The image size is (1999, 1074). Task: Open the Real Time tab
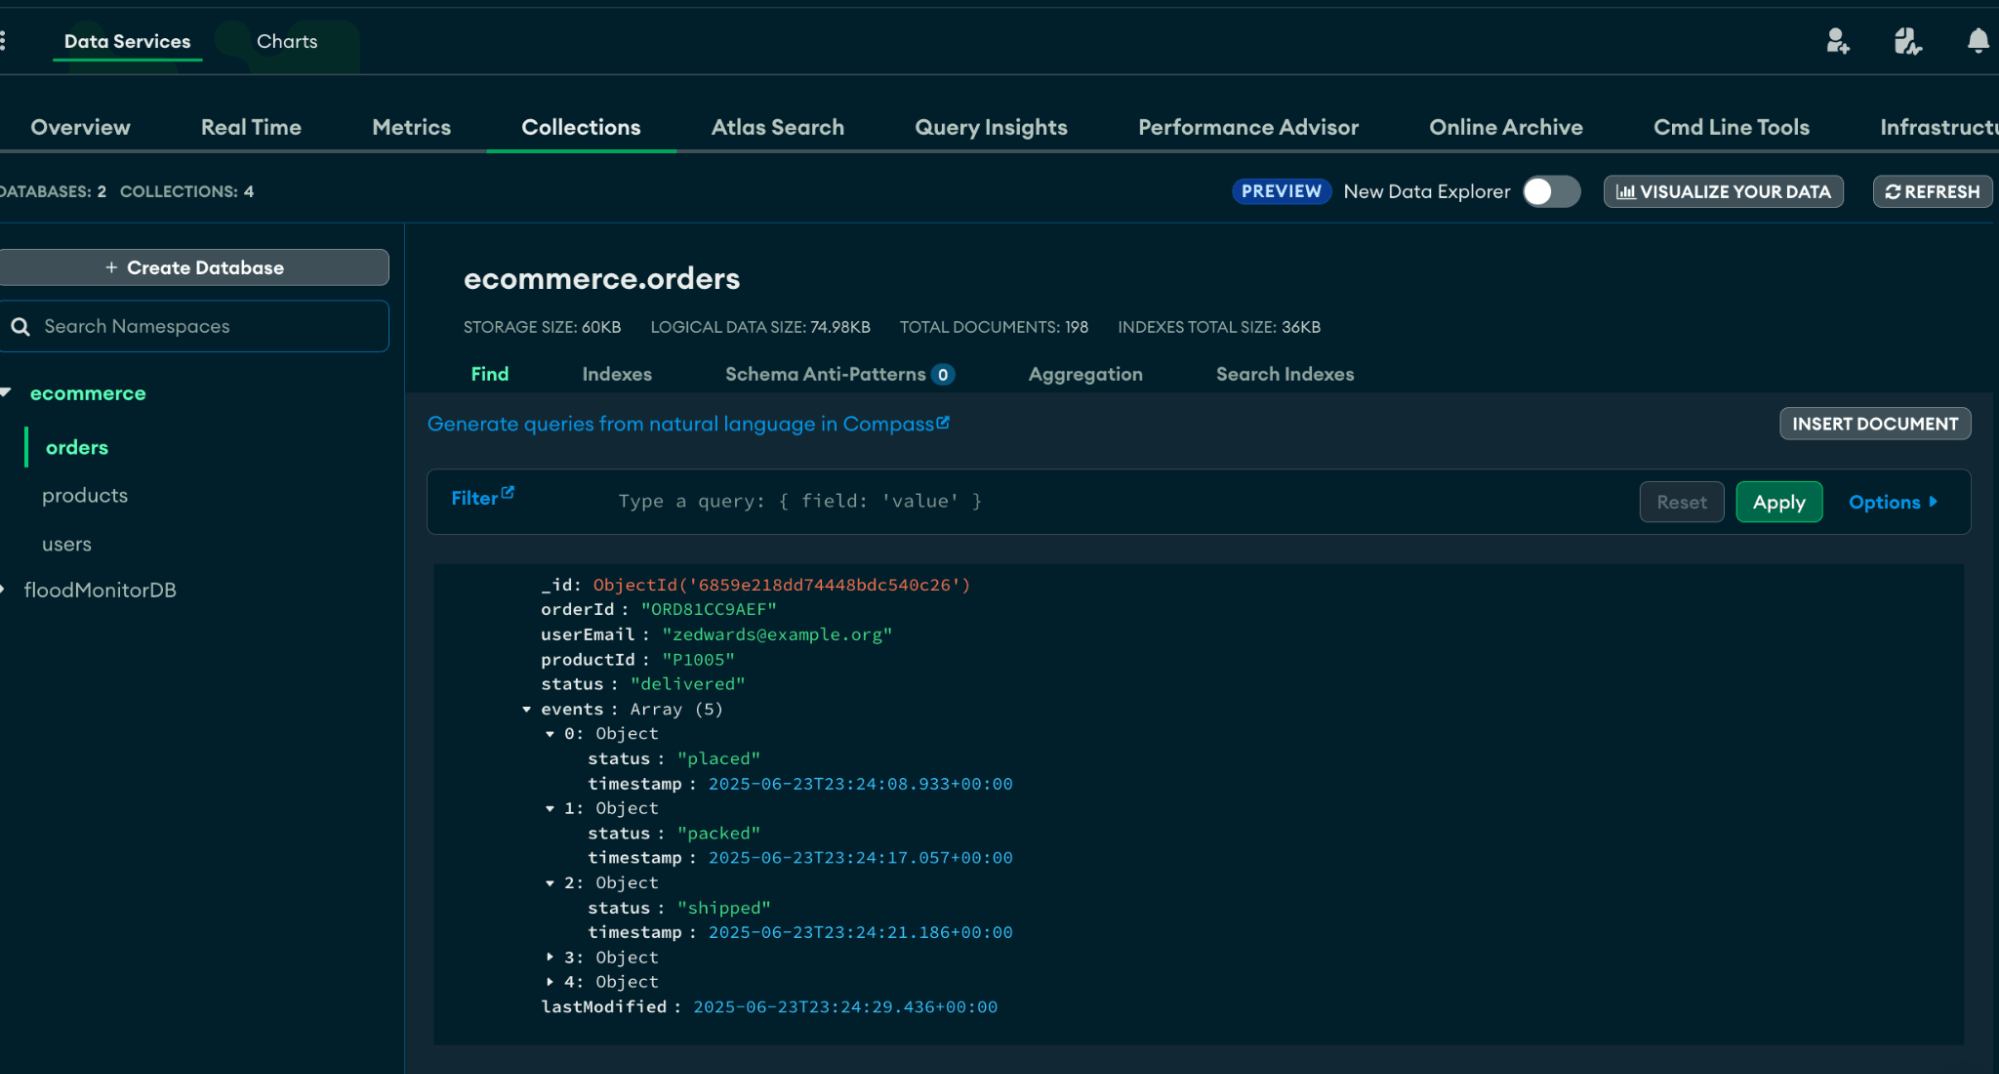pos(251,127)
